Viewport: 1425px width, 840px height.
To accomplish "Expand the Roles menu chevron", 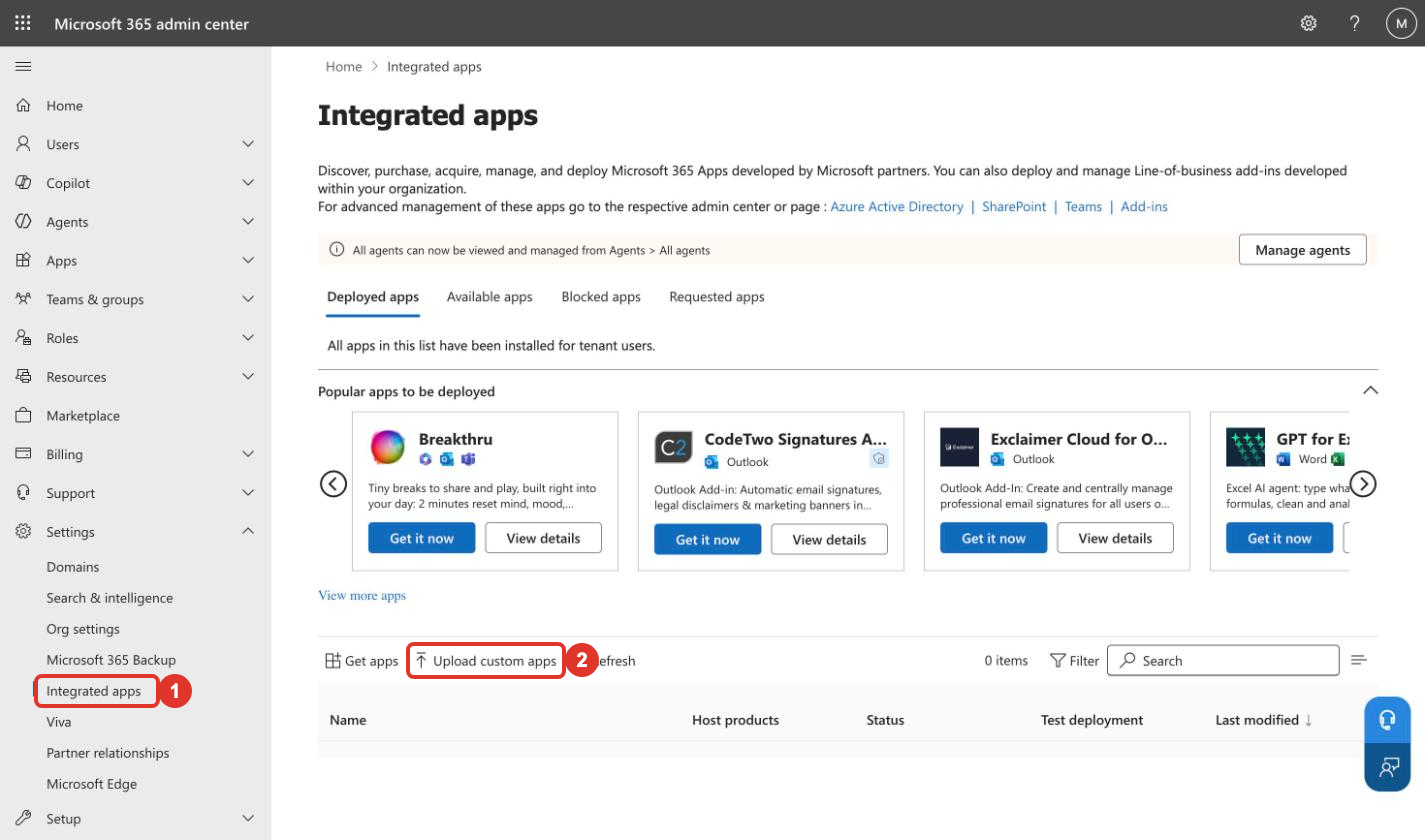I will (248, 338).
